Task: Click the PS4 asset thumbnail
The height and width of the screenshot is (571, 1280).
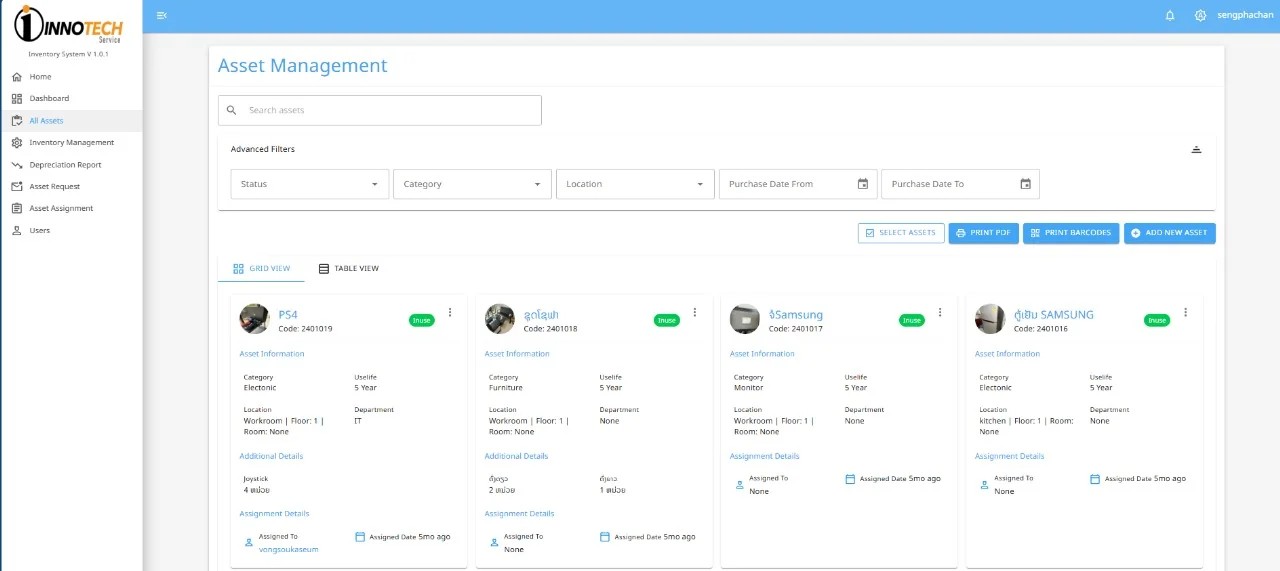Action: (x=255, y=319)
